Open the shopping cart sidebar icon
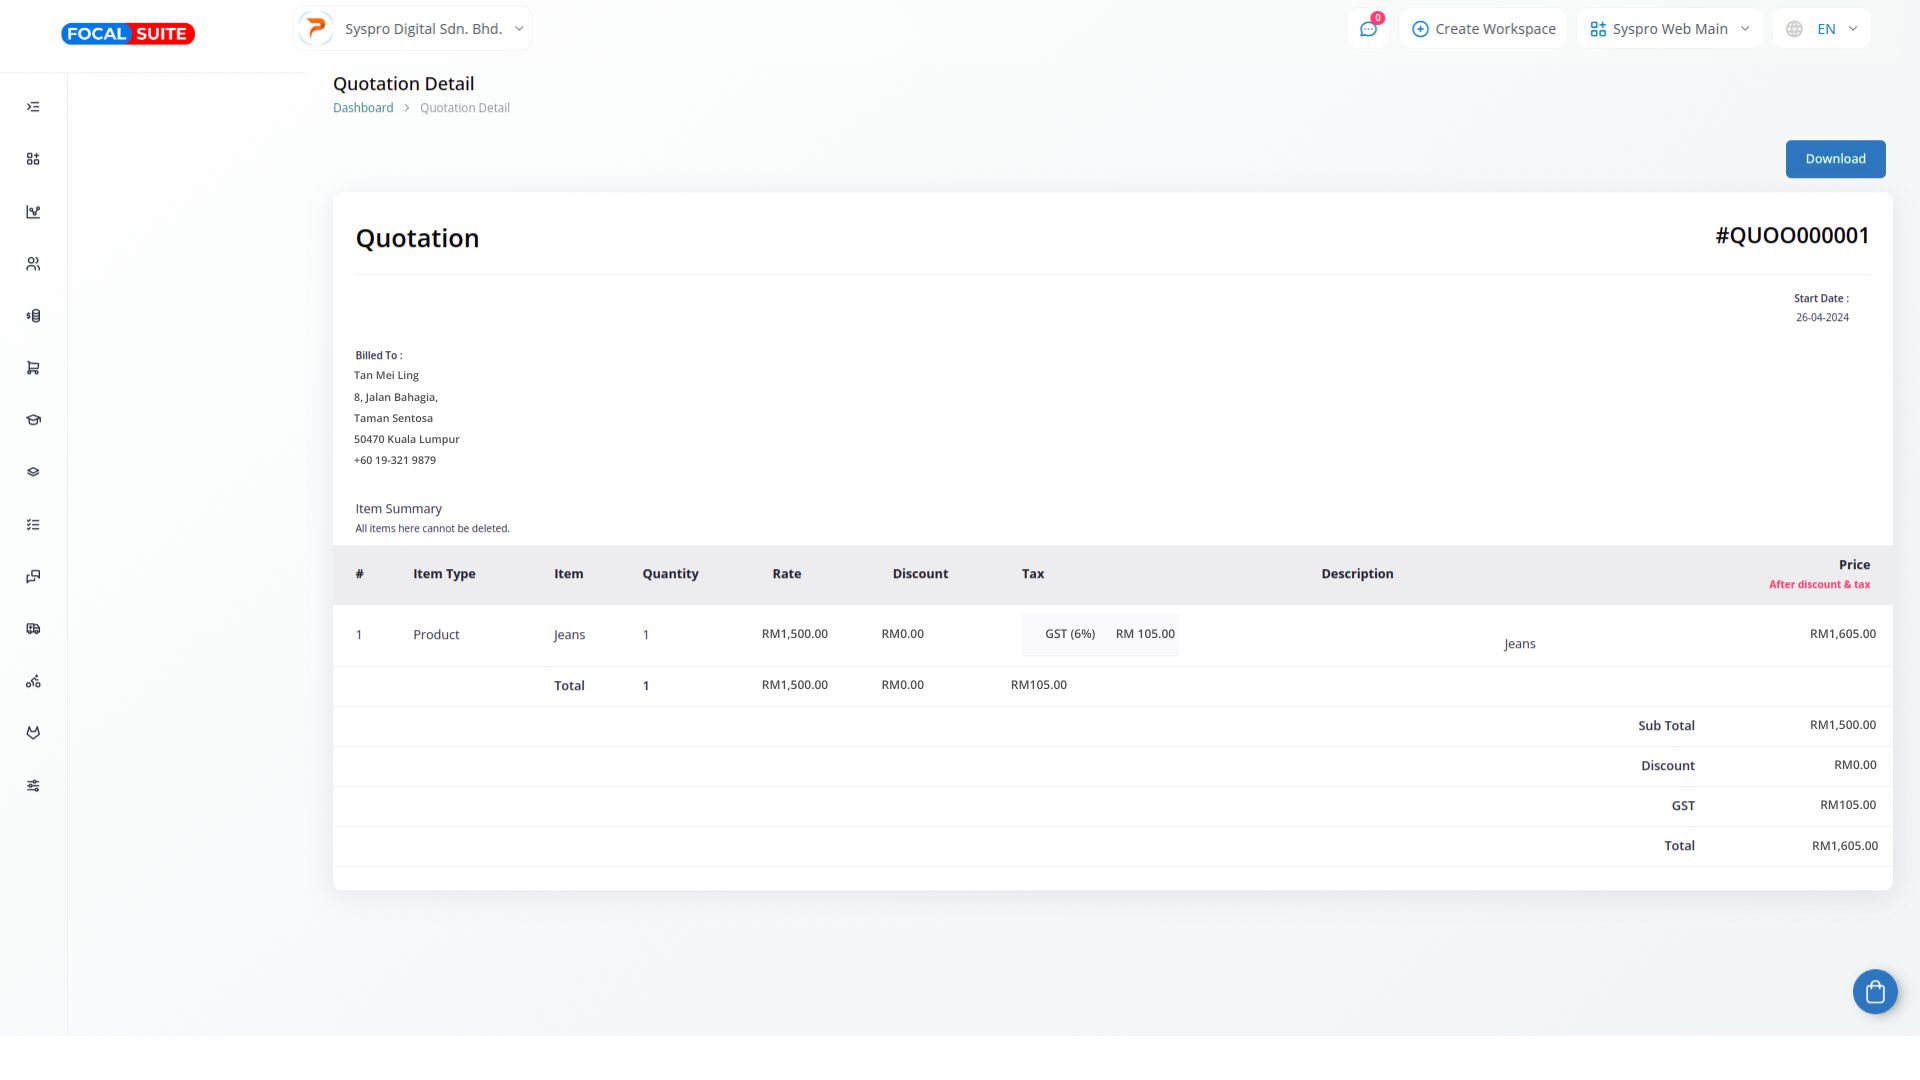The image size is (1920, 1080). [33, 368]
